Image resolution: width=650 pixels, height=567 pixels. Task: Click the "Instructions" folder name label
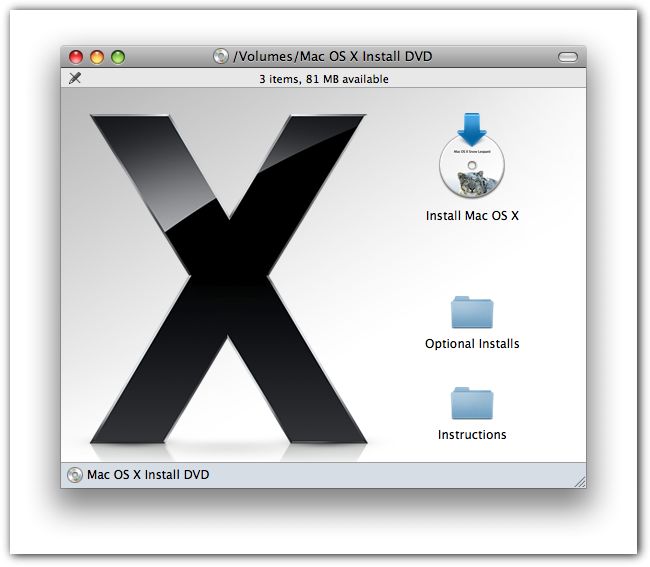click(472, 435)
